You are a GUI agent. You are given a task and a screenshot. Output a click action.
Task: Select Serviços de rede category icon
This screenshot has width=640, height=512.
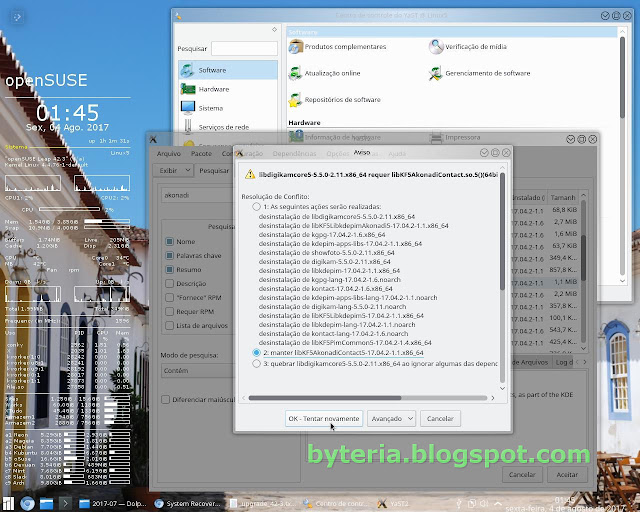[188, 127]
